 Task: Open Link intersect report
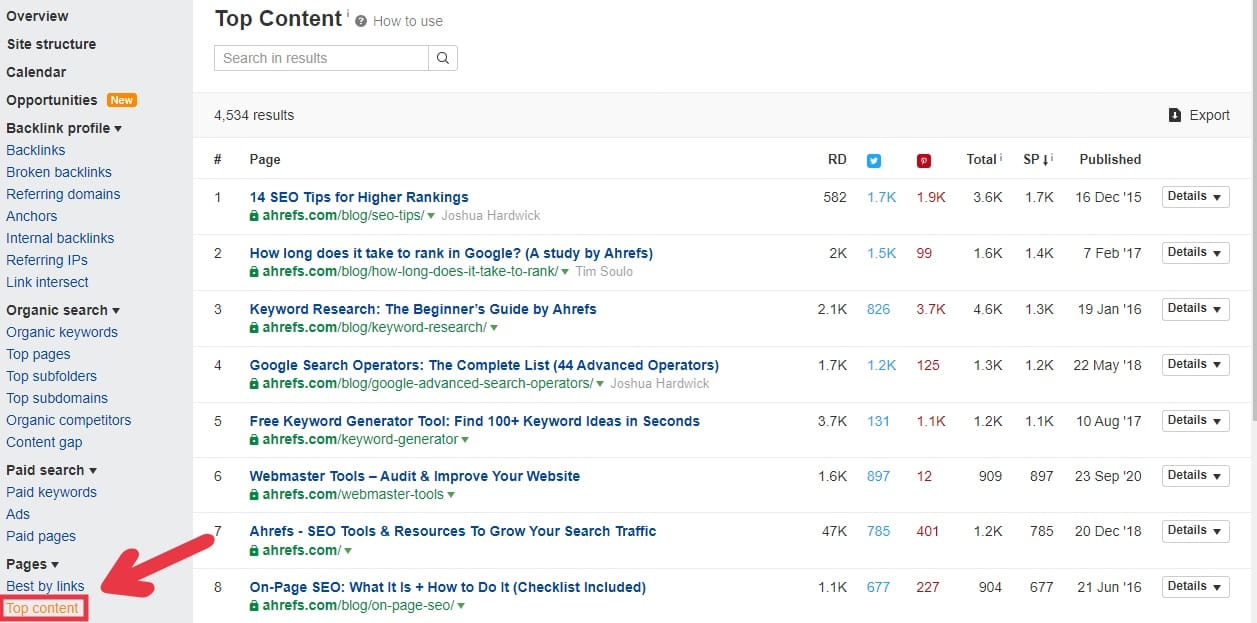(47, 282)
